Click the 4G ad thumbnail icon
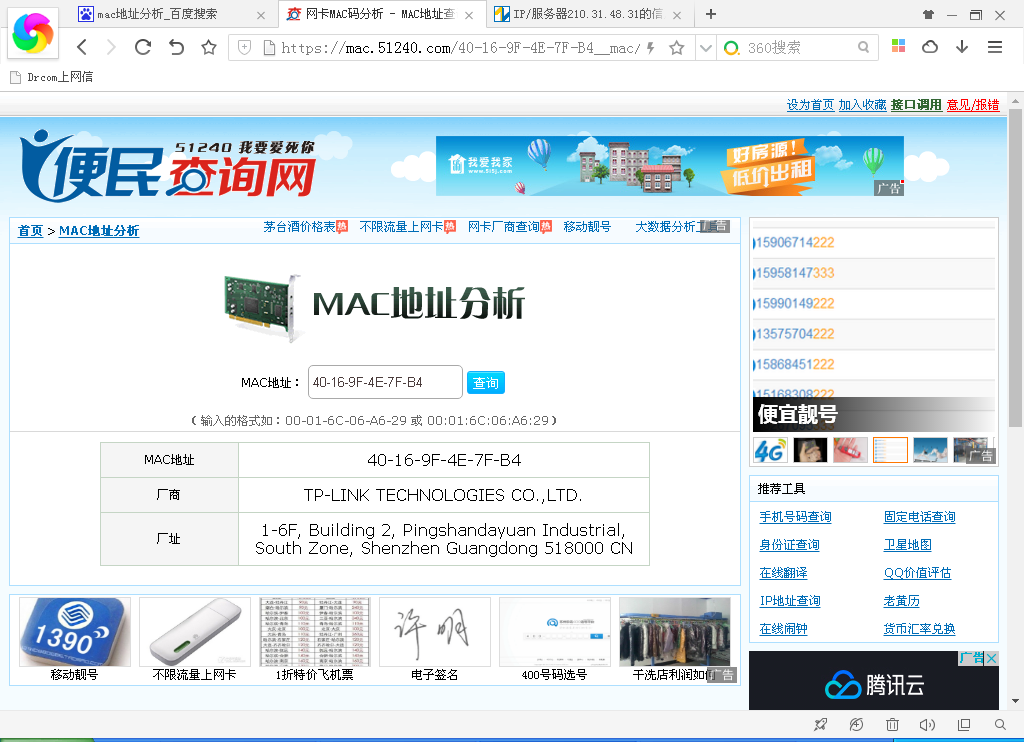The image size is (1024, 742). click(771, 450)
